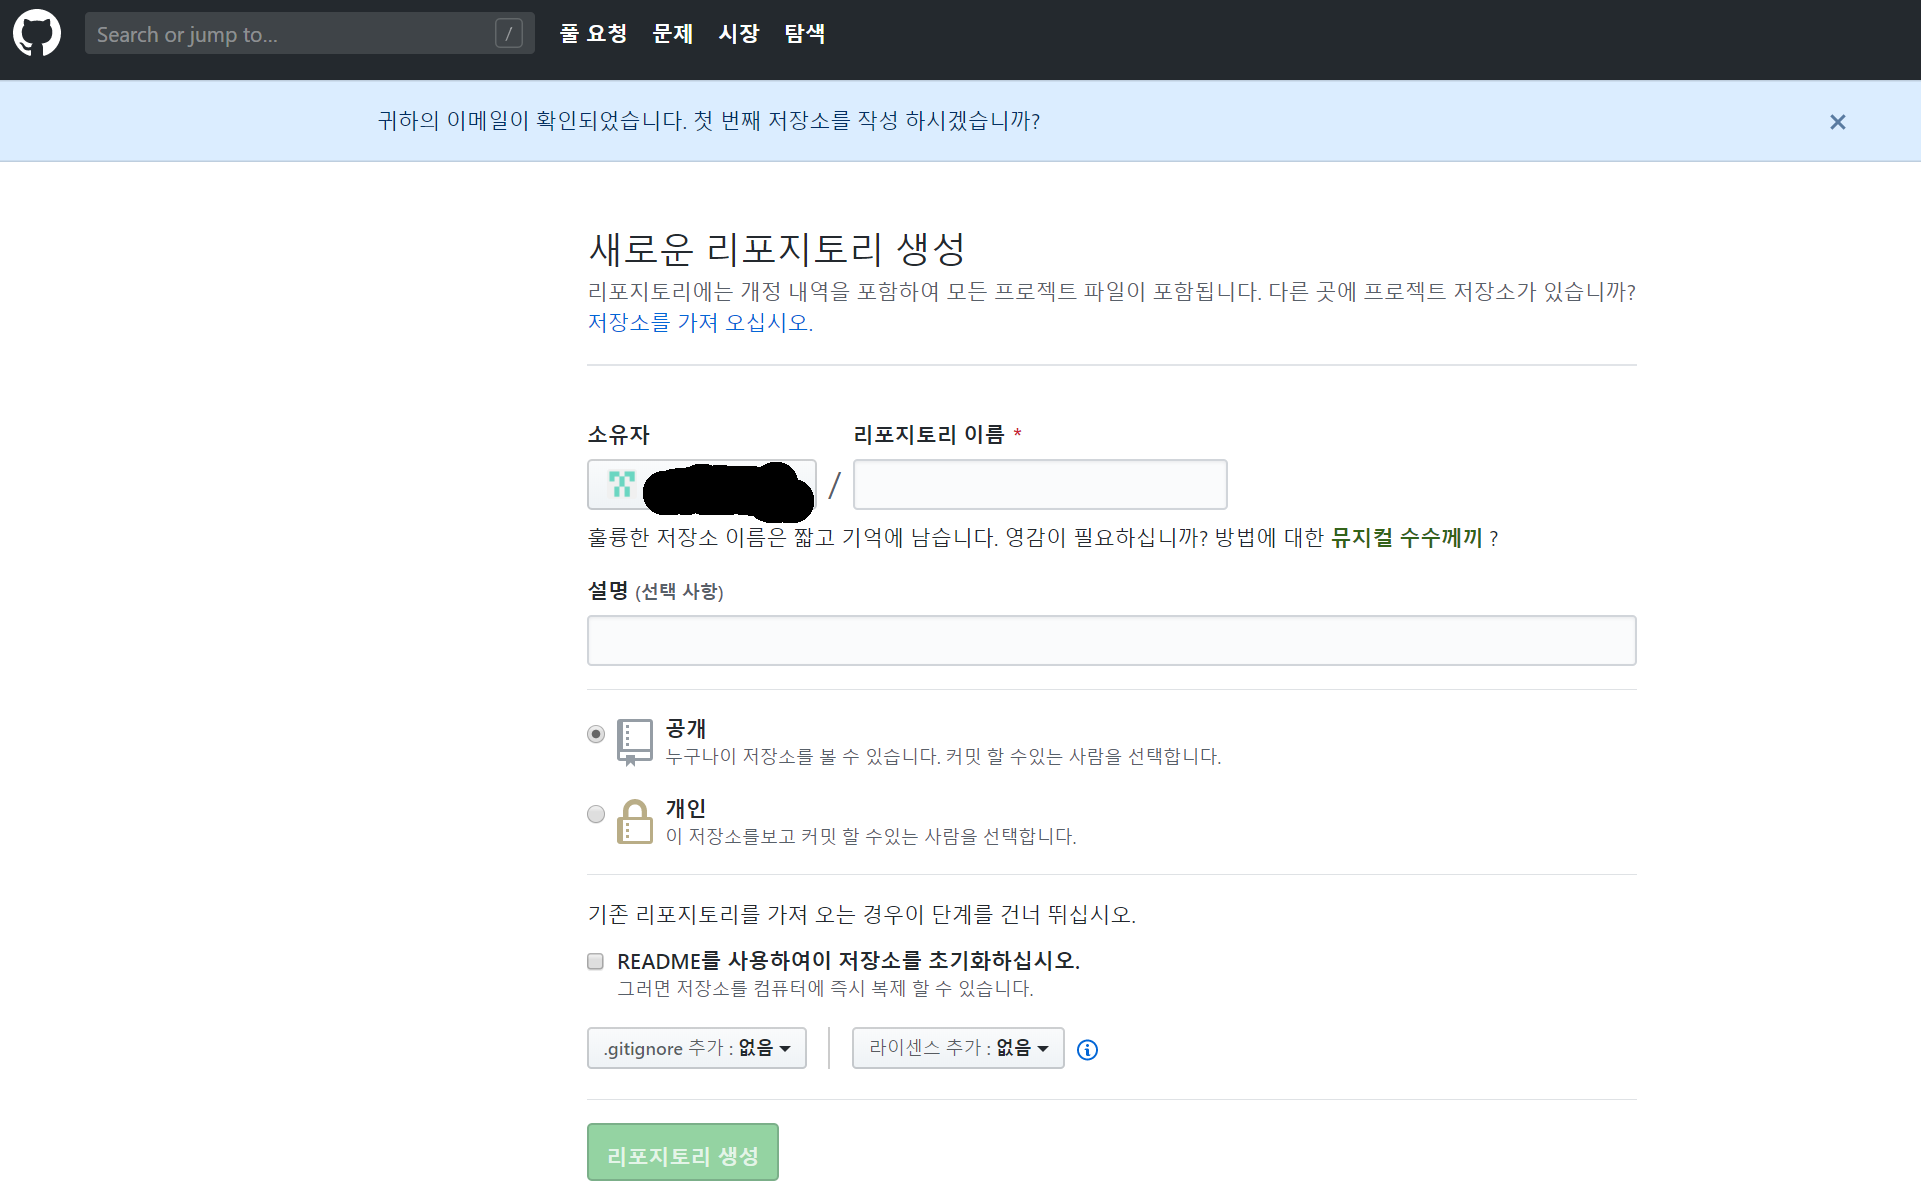The width and height of the screenshot is (1921, 1194).
Task: Click the slash shortcut icon in search
Action: coord(508,34)
